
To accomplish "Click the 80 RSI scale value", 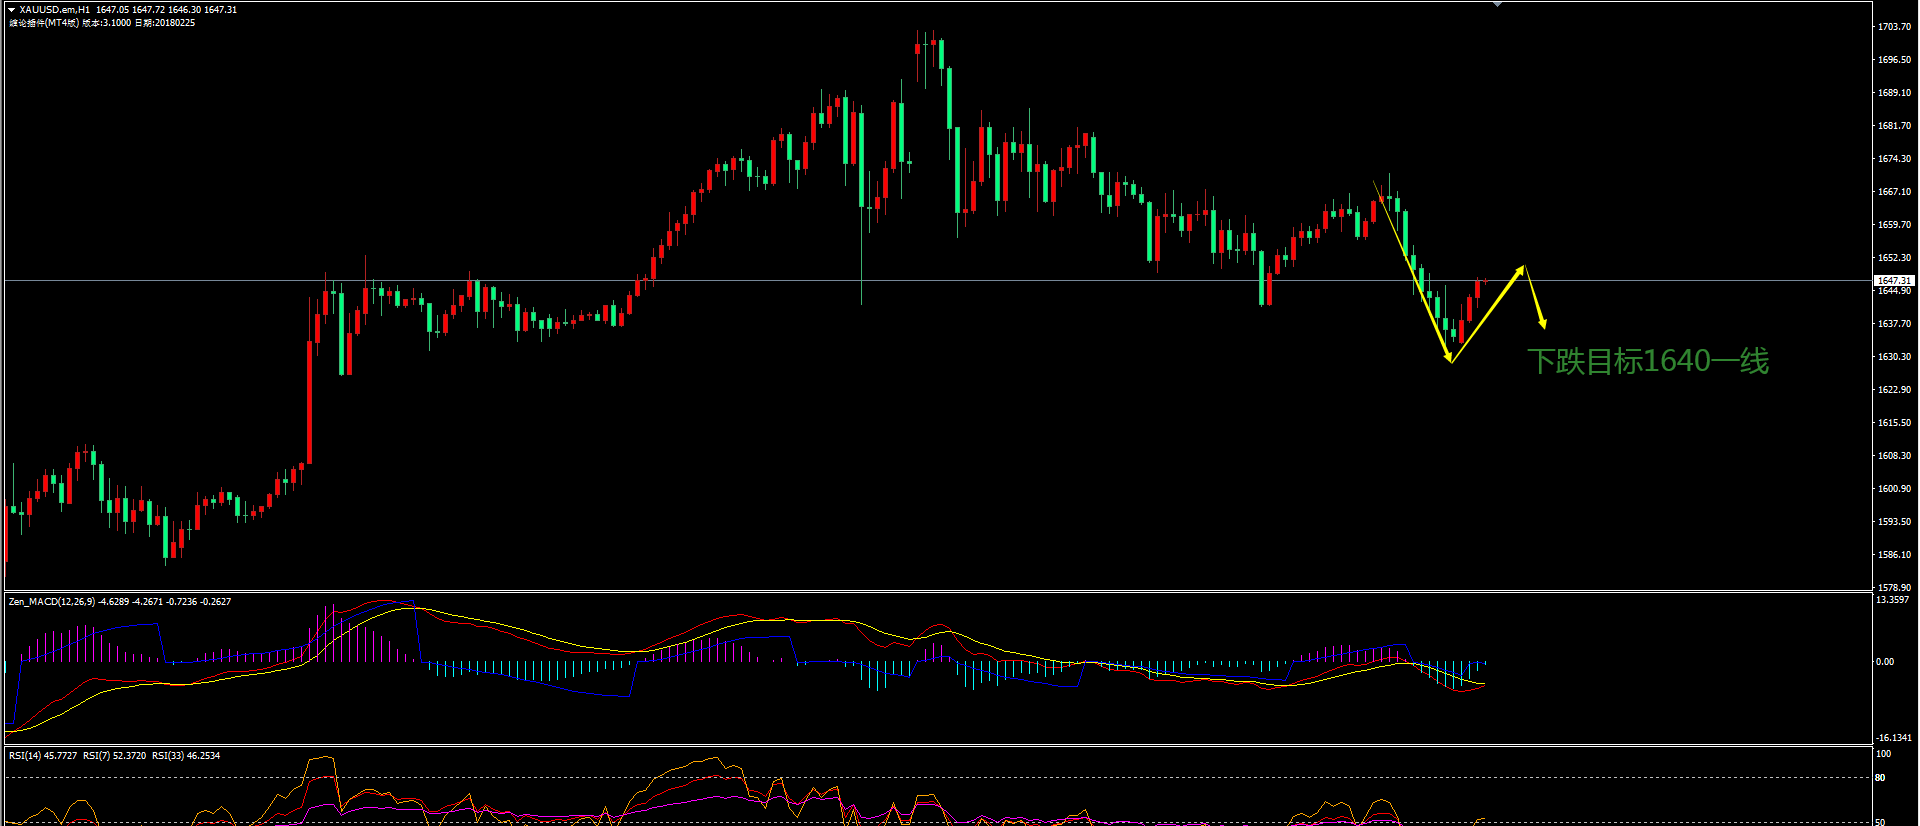I will [x=1881, y=778].
